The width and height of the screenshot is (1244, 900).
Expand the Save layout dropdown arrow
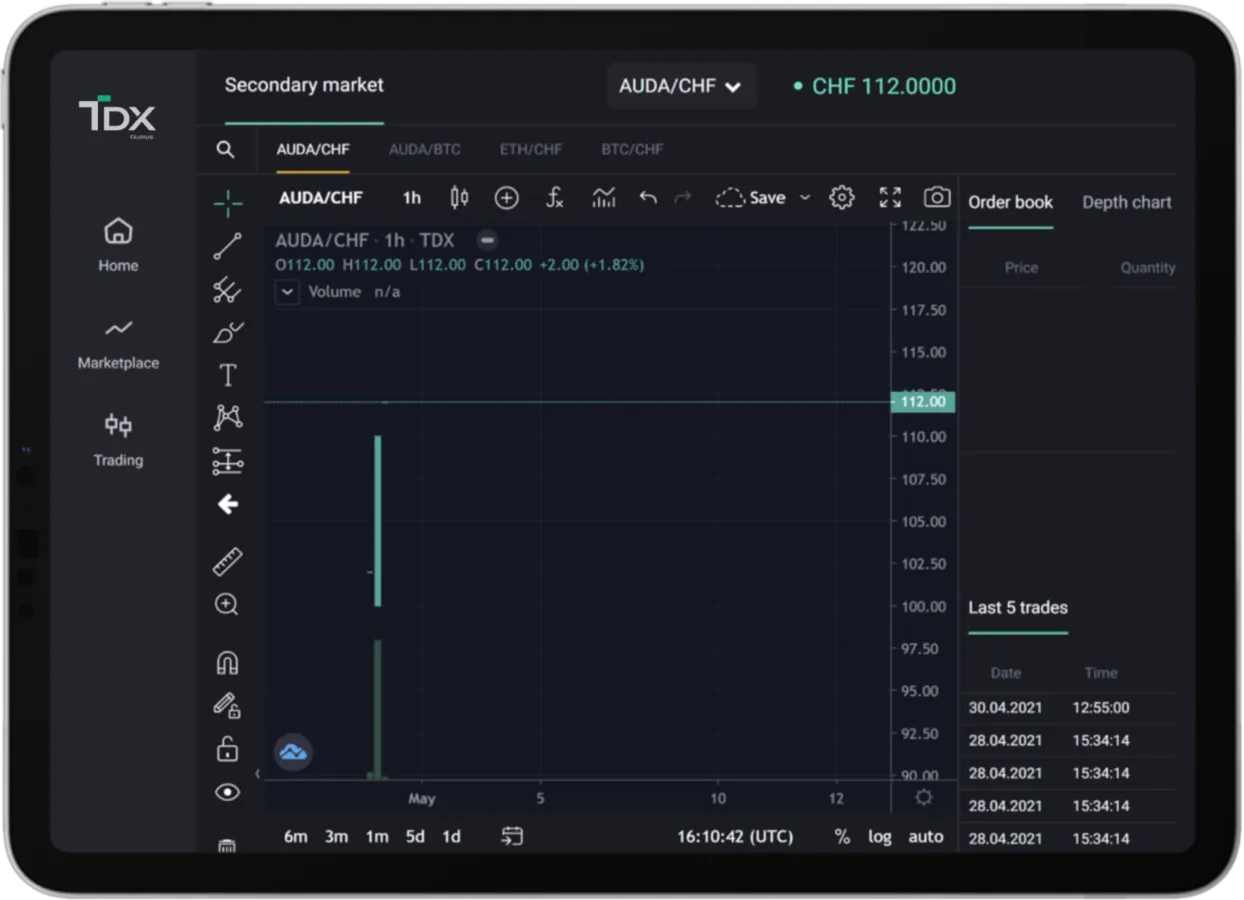click(x=805, y=198)
